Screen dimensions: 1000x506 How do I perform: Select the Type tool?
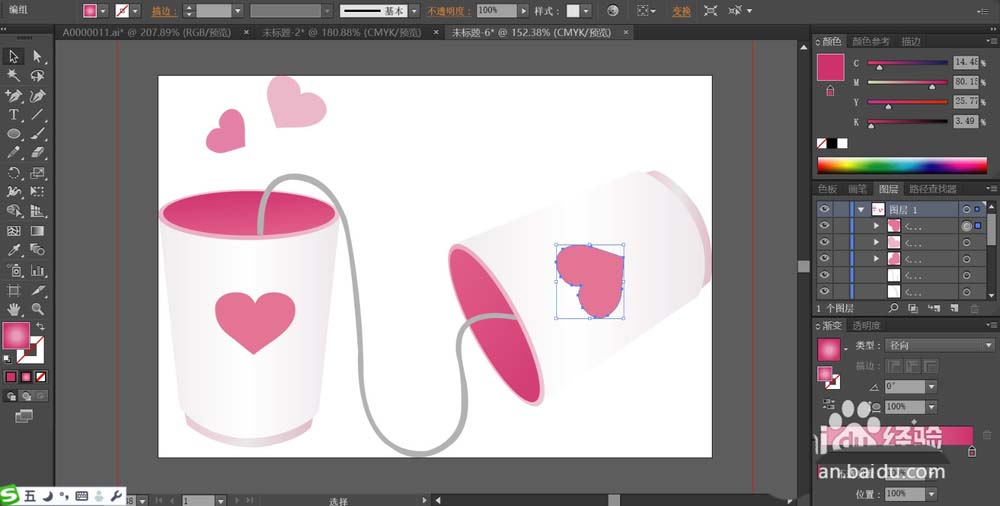tap(14, 115)
